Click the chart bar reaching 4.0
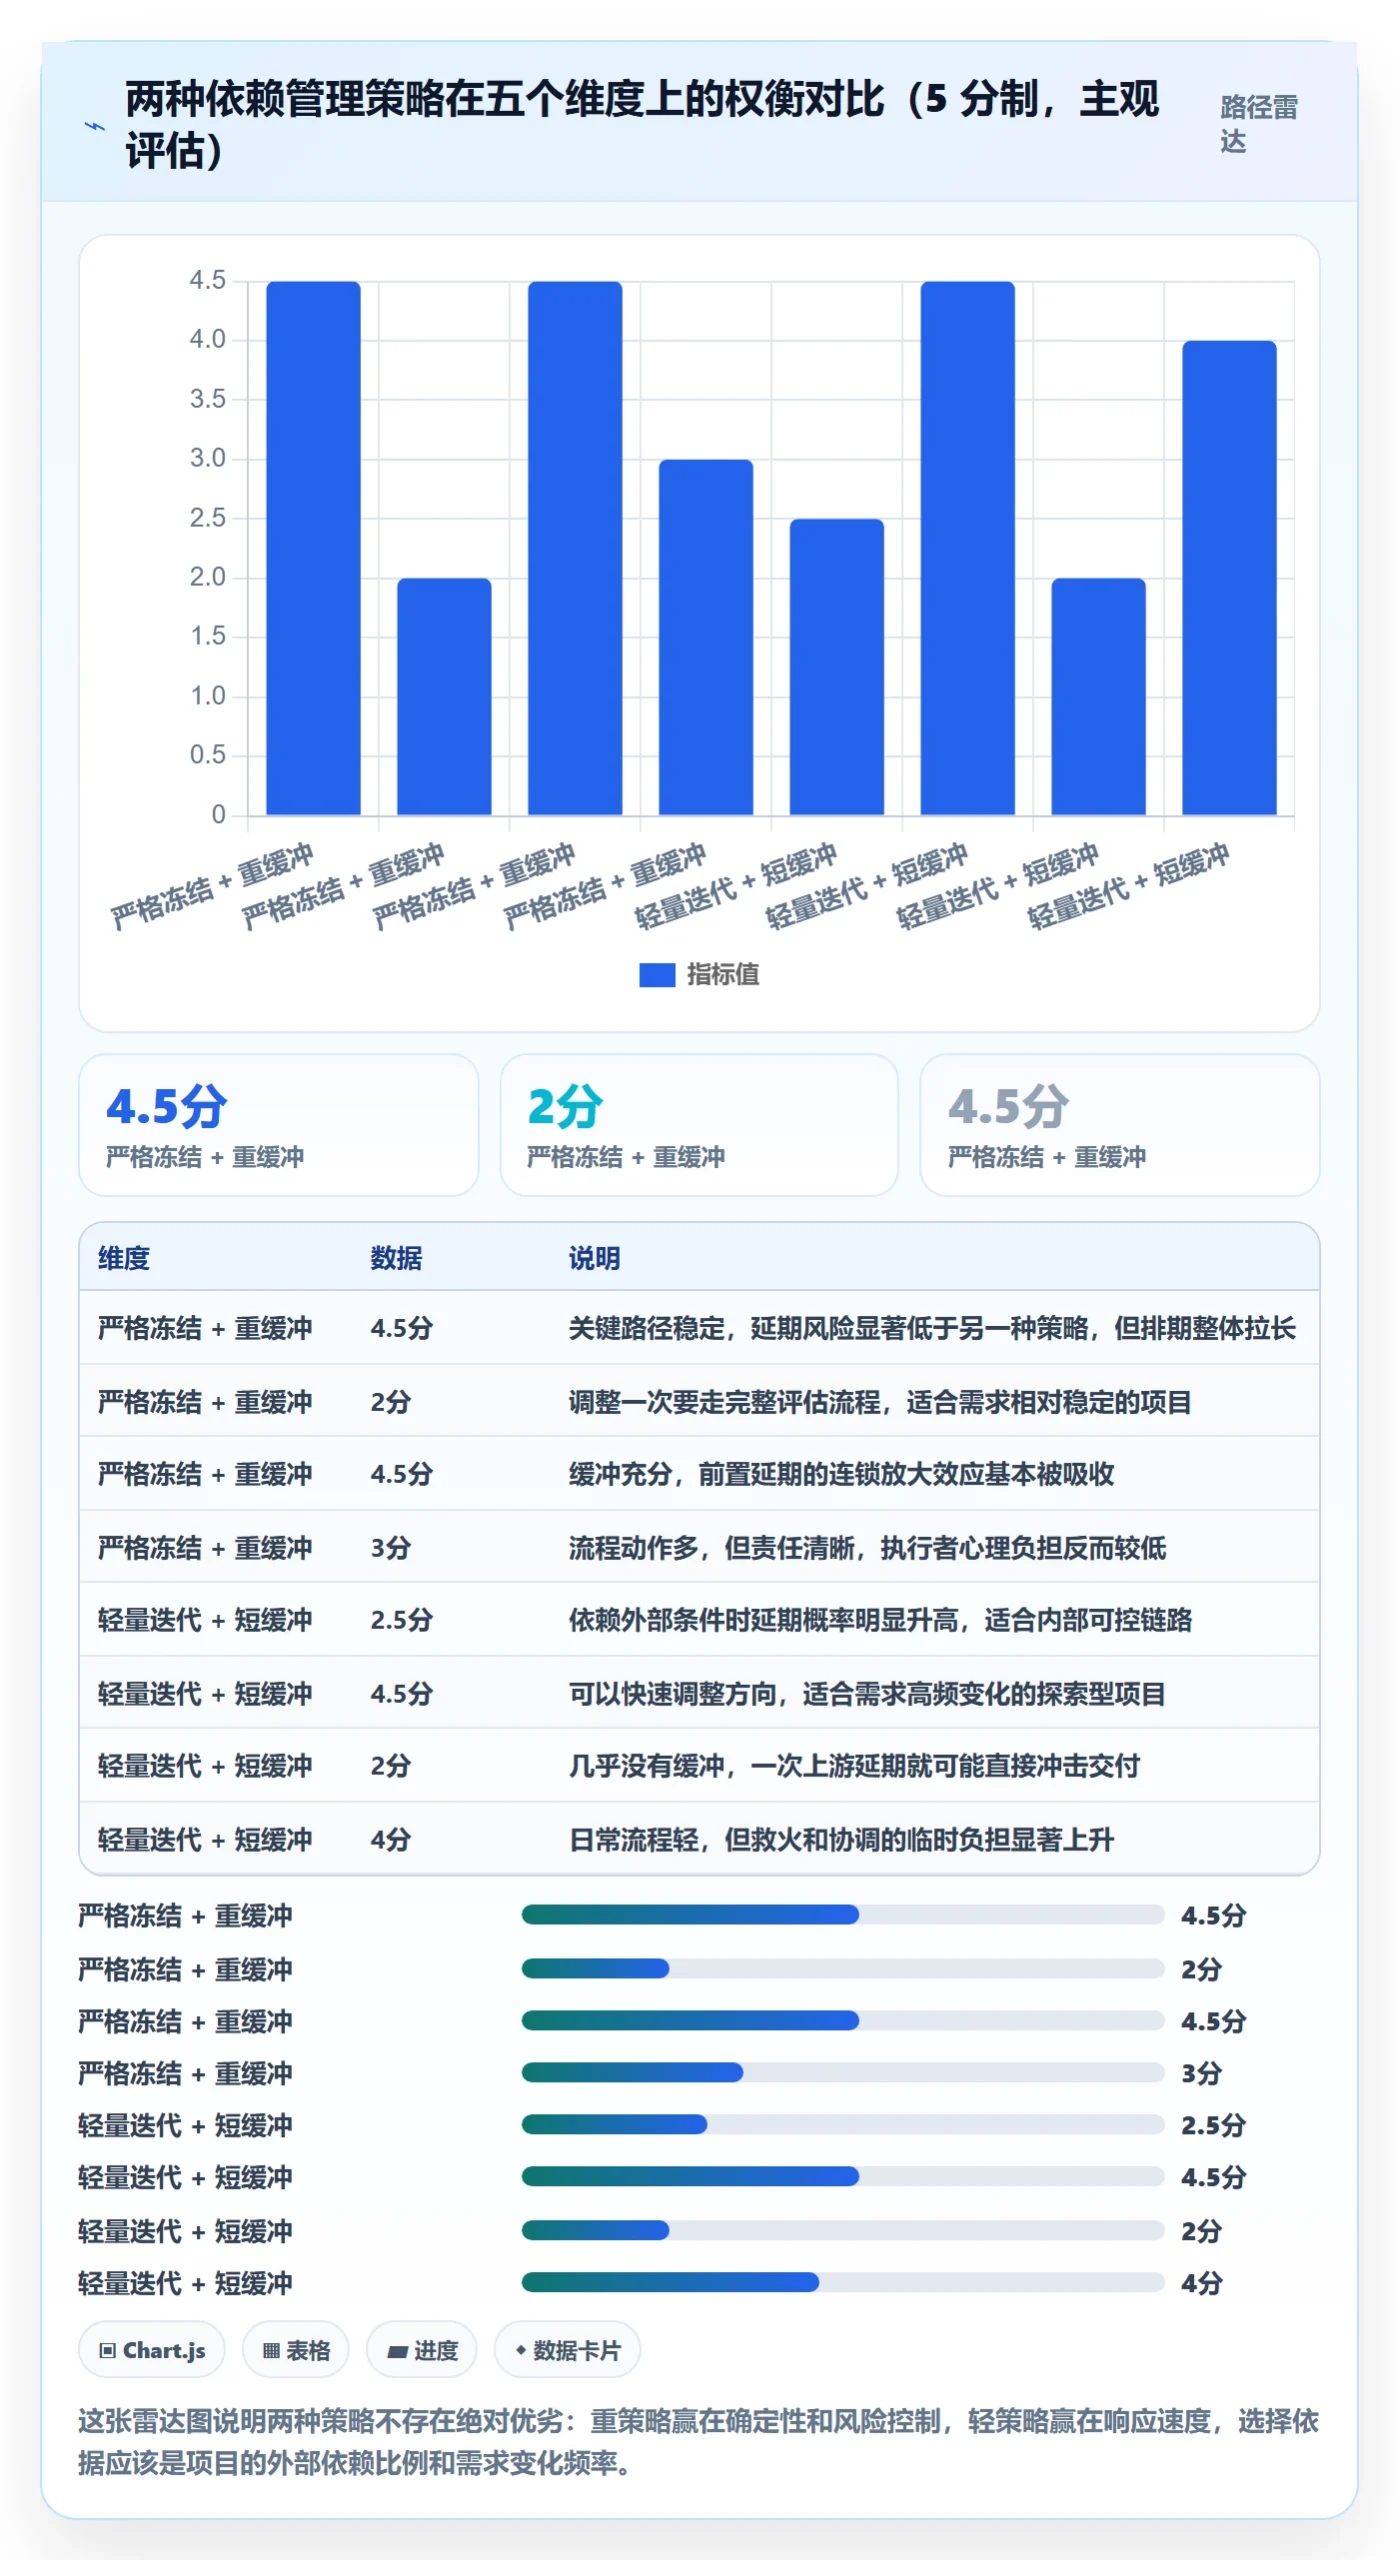The image size is (1399, 2560). (1229, 578)
